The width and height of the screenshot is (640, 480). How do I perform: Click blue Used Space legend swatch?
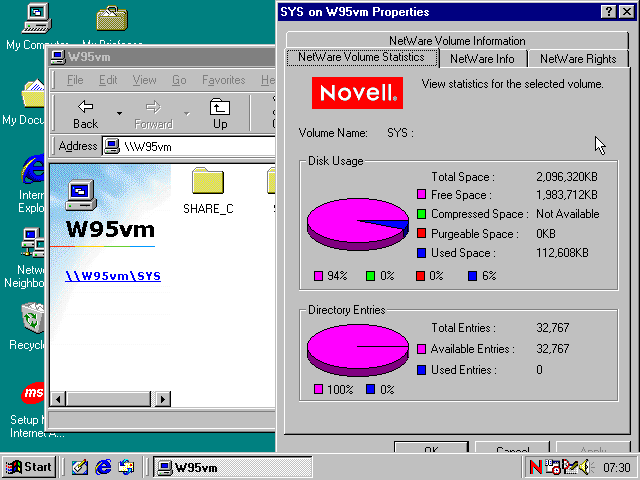421,253
